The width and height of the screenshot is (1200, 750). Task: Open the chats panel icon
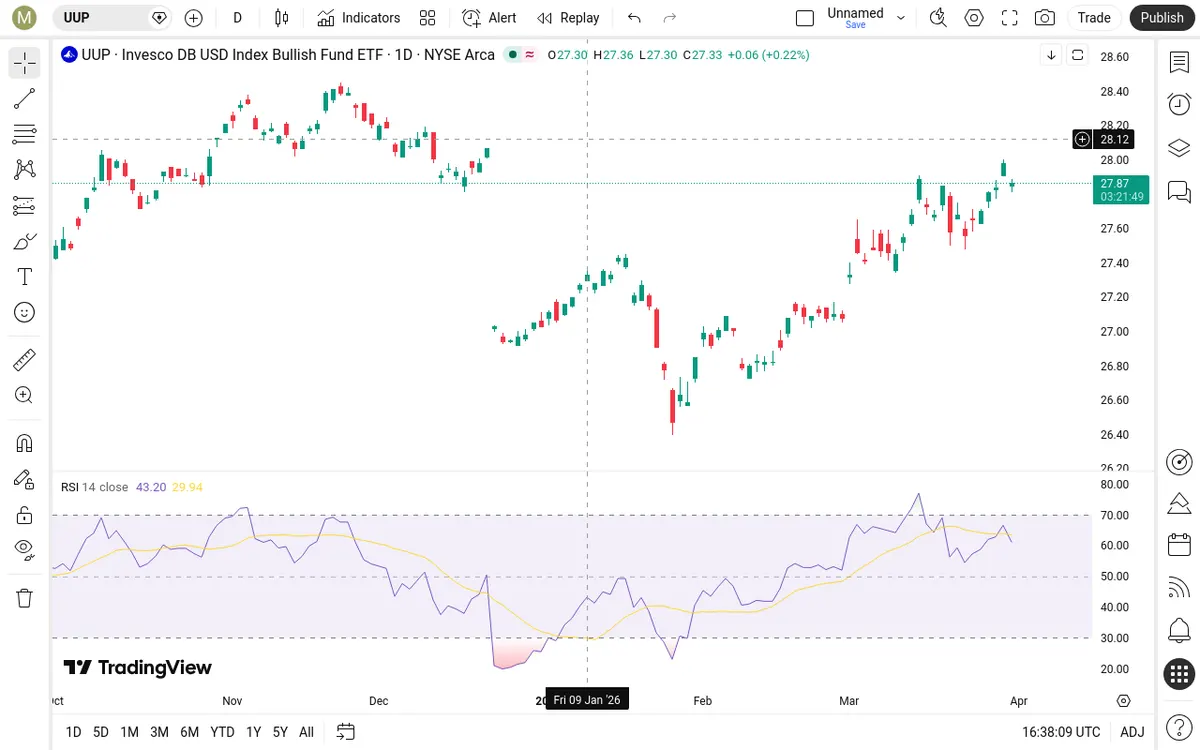point(1179,191)
